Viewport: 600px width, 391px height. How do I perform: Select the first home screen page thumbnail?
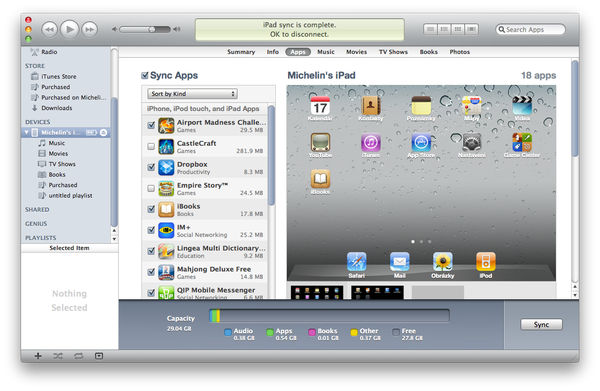tap(317, 292)
